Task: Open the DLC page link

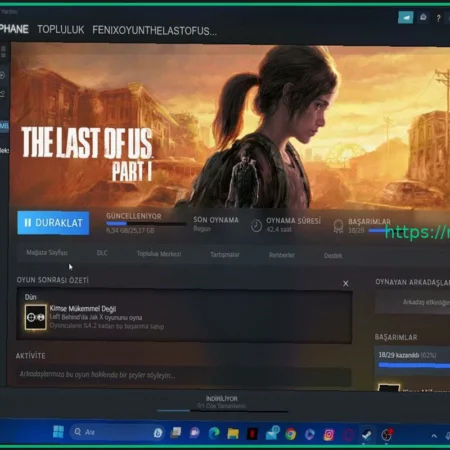Action: (x=102, y=253)
